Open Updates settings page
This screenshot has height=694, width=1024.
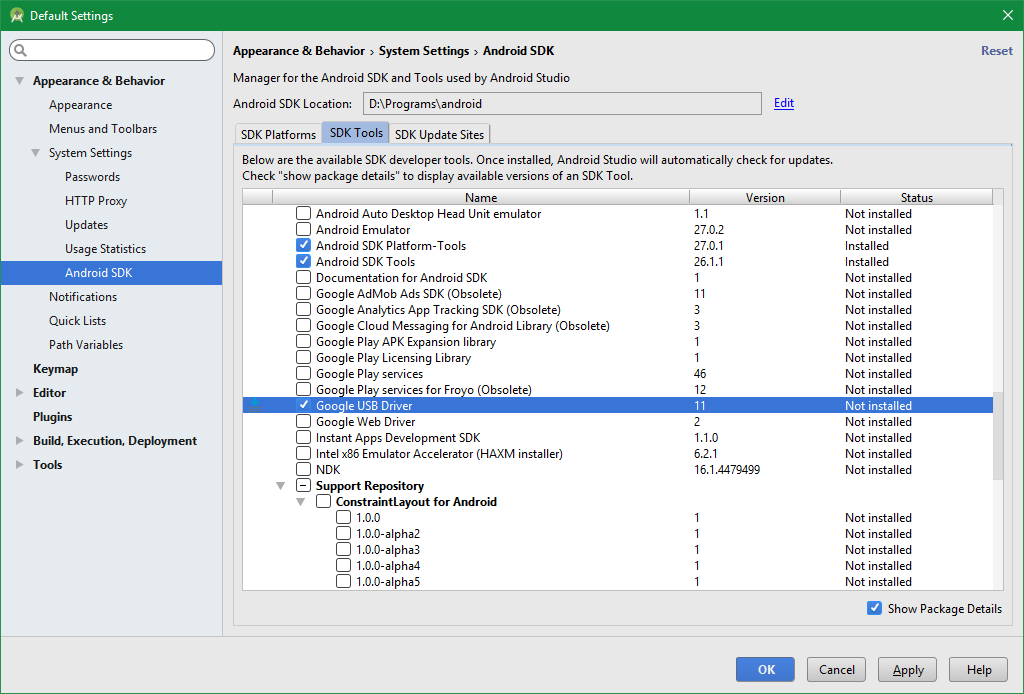coord(86,225)
